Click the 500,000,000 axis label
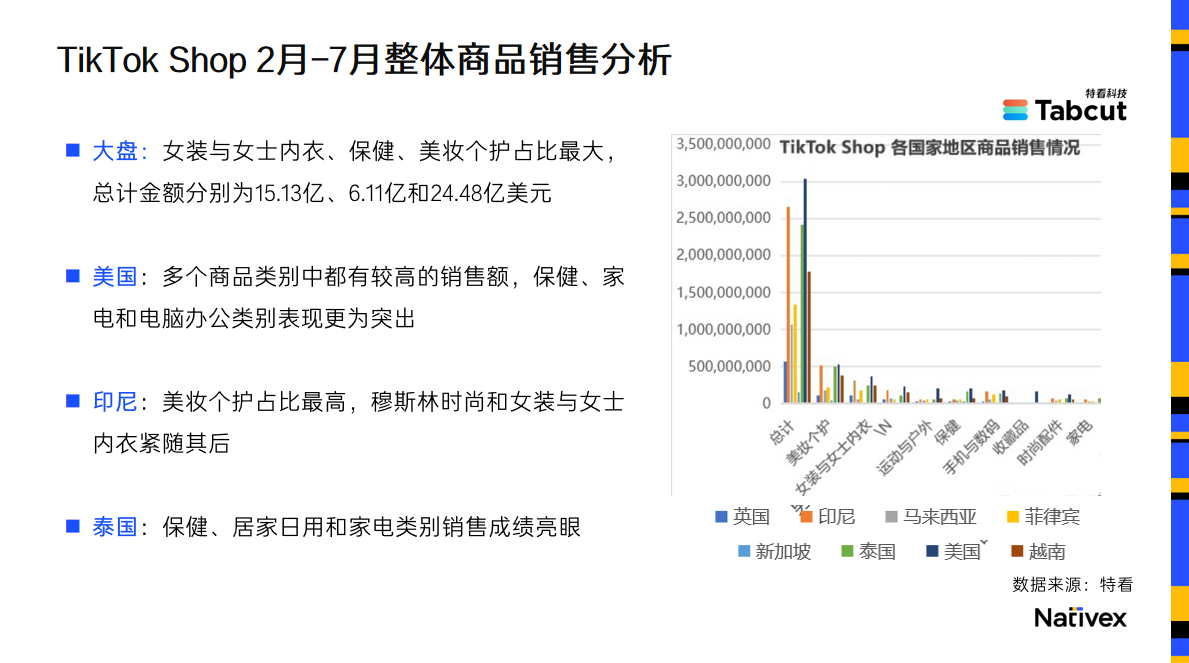The width and height of the screenshot is (1189, 663). pyautogui.click(x=729, y=366)
